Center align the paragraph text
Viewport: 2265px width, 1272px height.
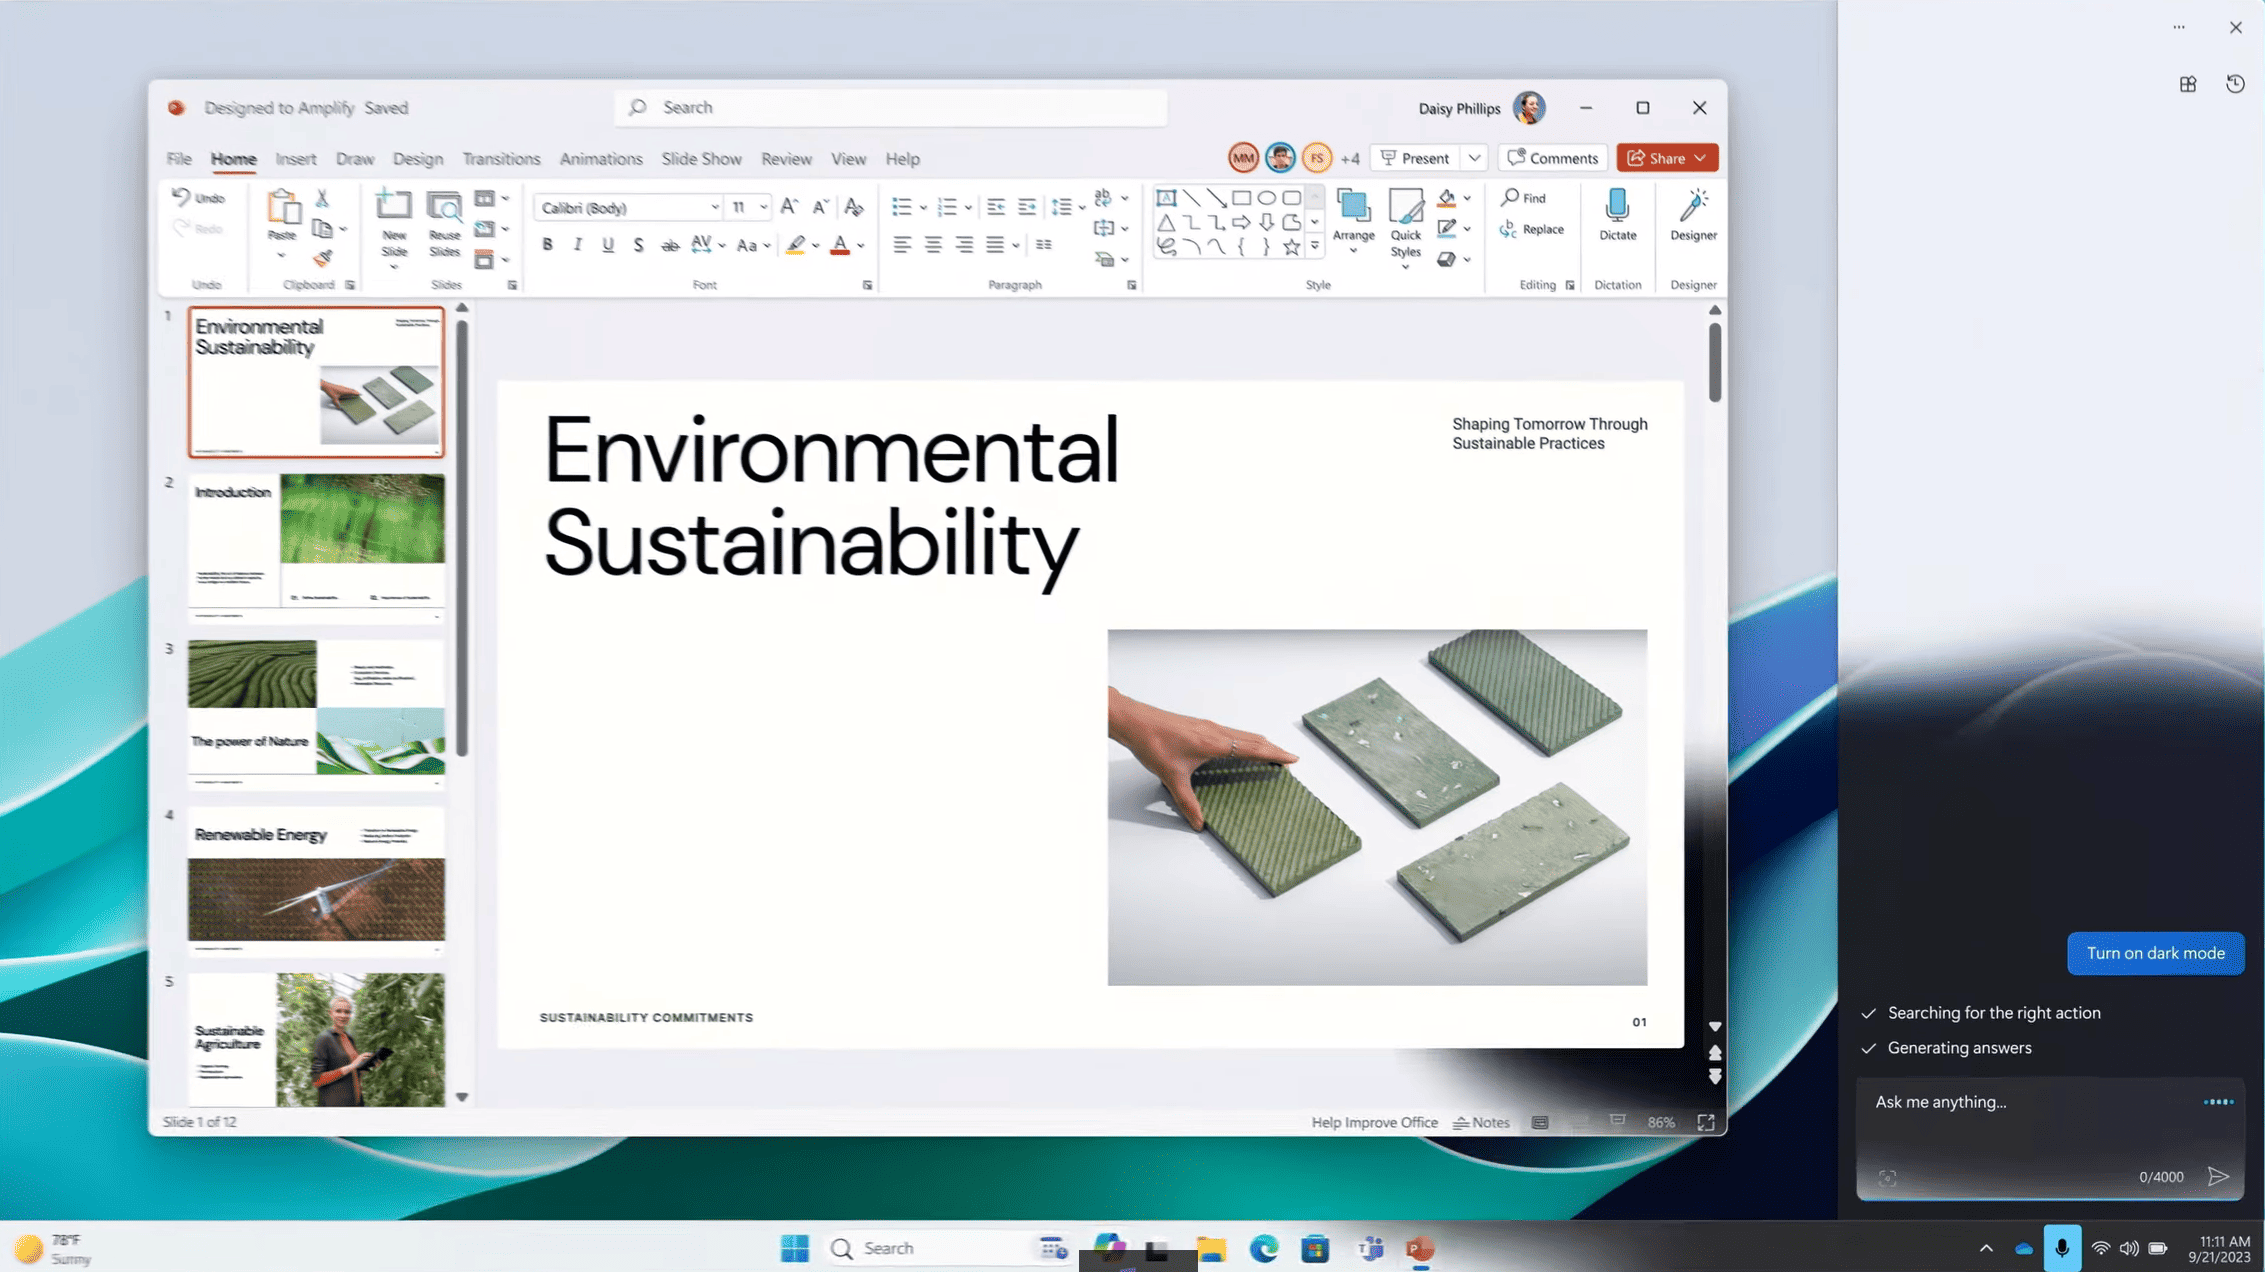[x=933, y=244]
